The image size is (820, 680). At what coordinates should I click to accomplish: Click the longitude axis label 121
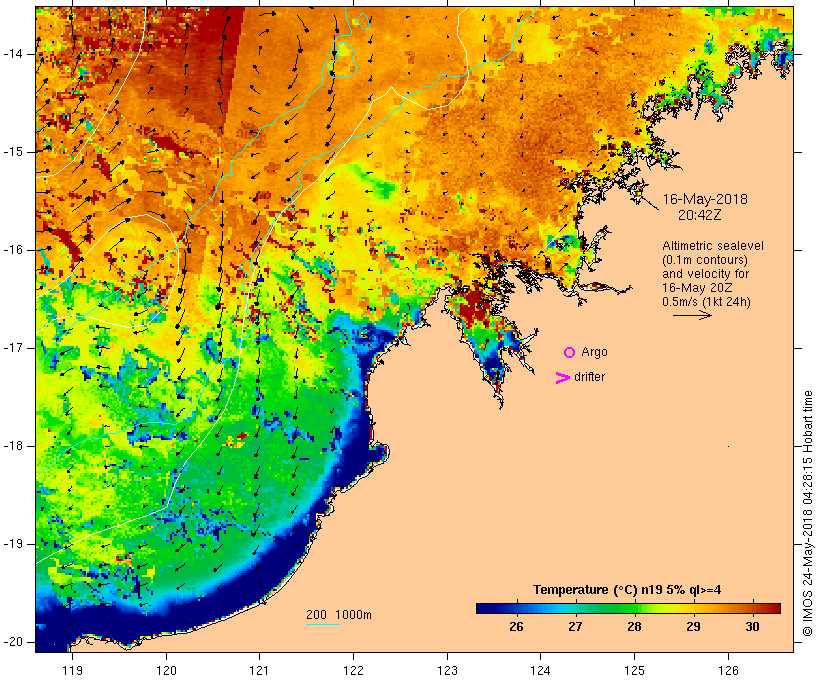click(259, 670)
